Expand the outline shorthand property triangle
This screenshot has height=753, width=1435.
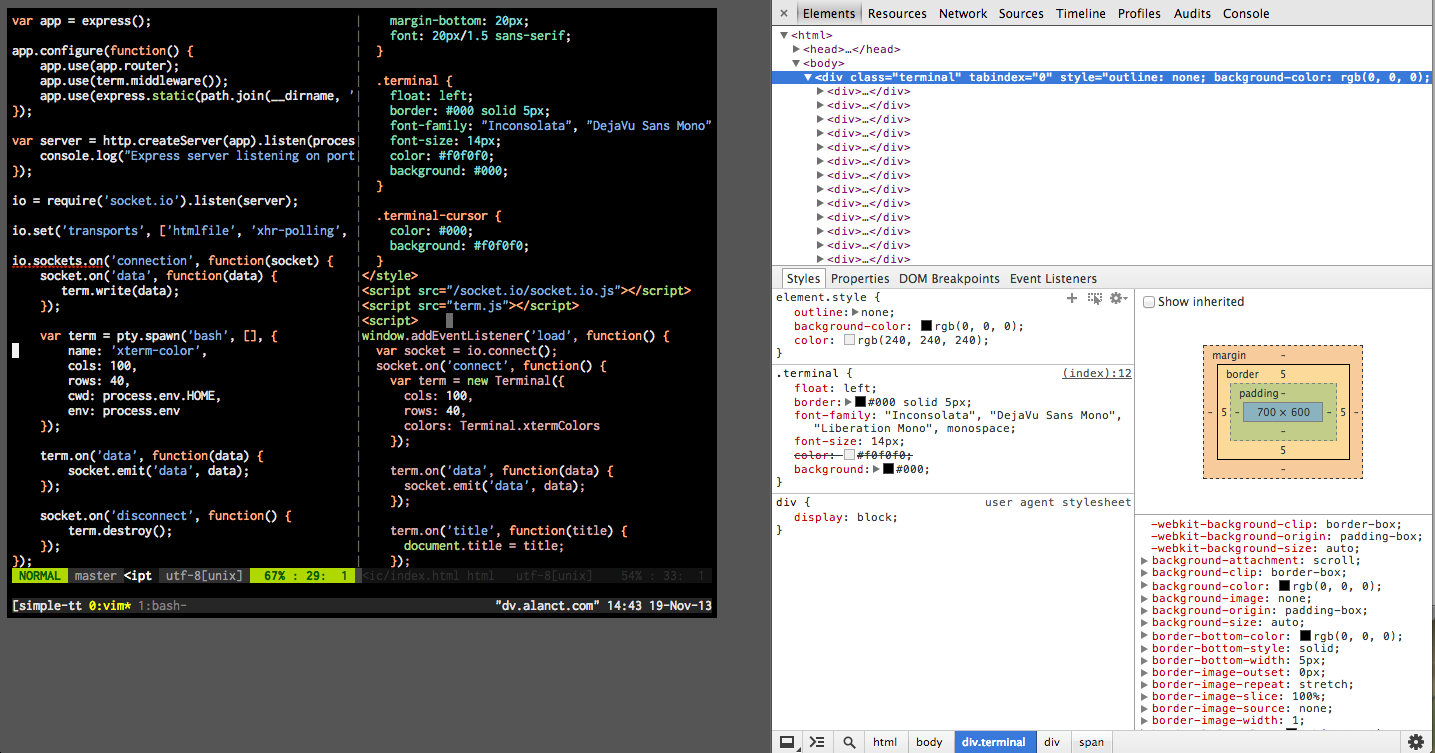[x=855, y=312]
